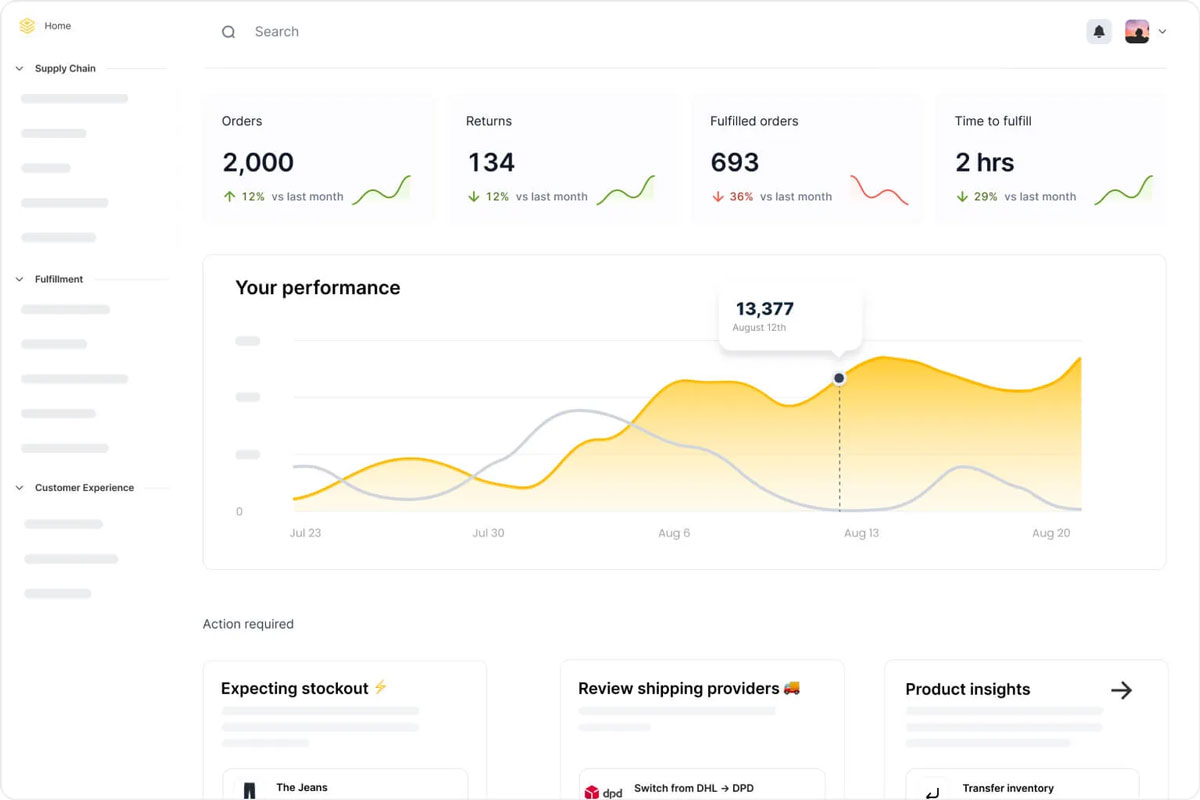This screenshot has width=1200, height=800.
Task: Click the Transfer inventory return-arrow icon
Action: tap(932, 792)
